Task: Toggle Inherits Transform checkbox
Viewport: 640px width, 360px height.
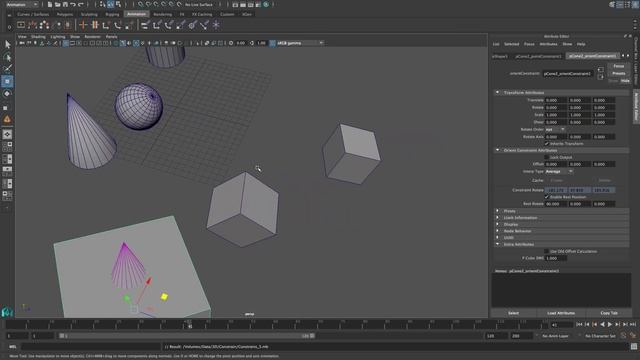Action: coord(547,144)
